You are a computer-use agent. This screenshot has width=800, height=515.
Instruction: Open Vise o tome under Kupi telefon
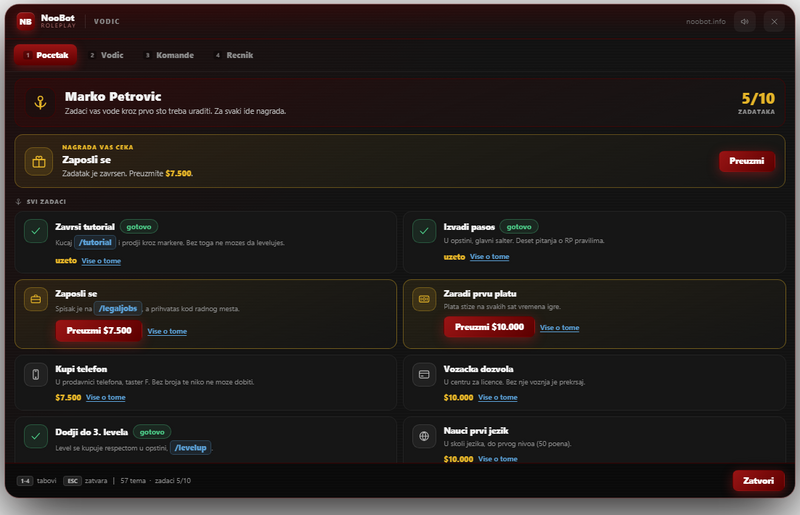pyautogui.click(x=106, y=398)
